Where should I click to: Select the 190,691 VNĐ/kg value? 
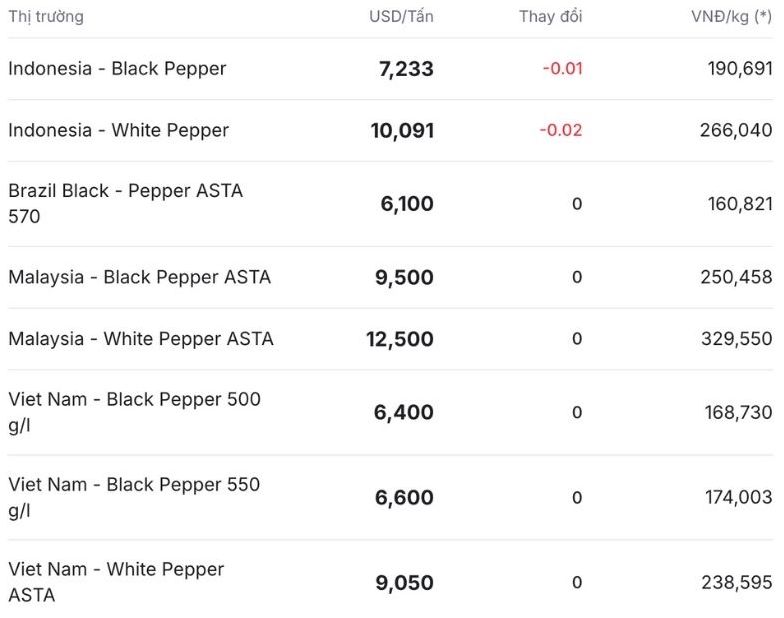point(738,69)
